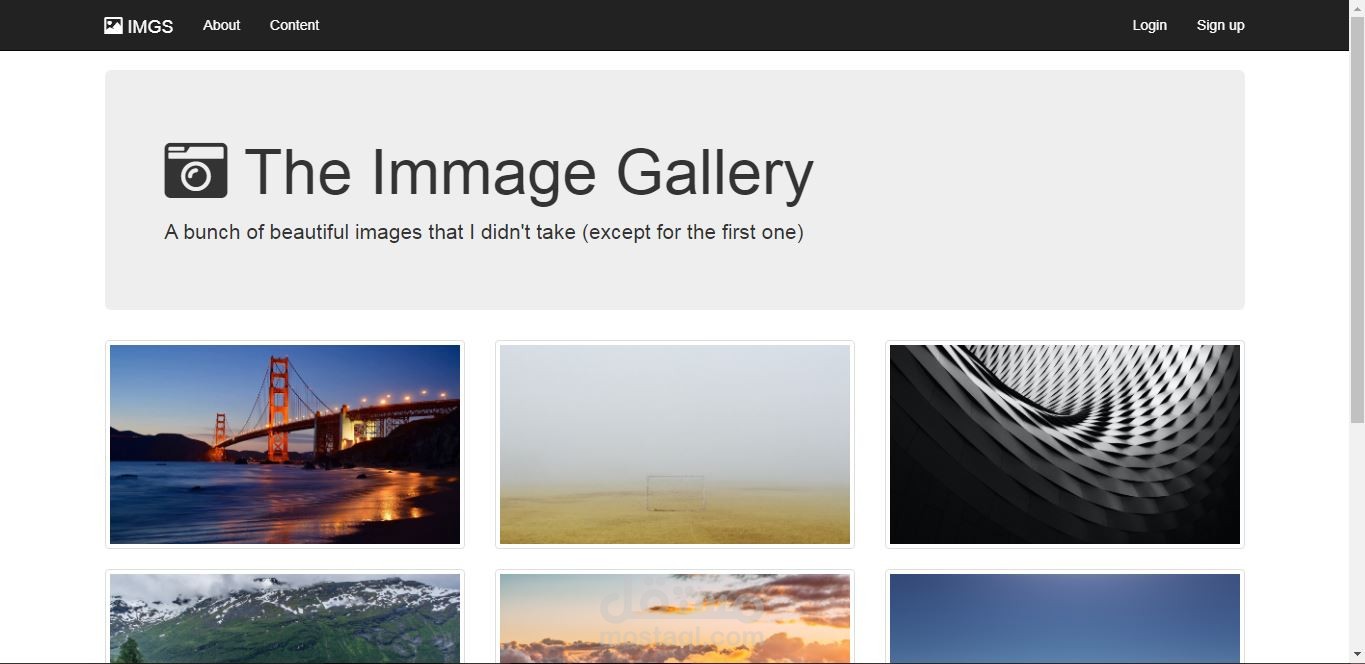Click the large camera icon in the header
Screen dimensions: 1365x664
(196, 170)
